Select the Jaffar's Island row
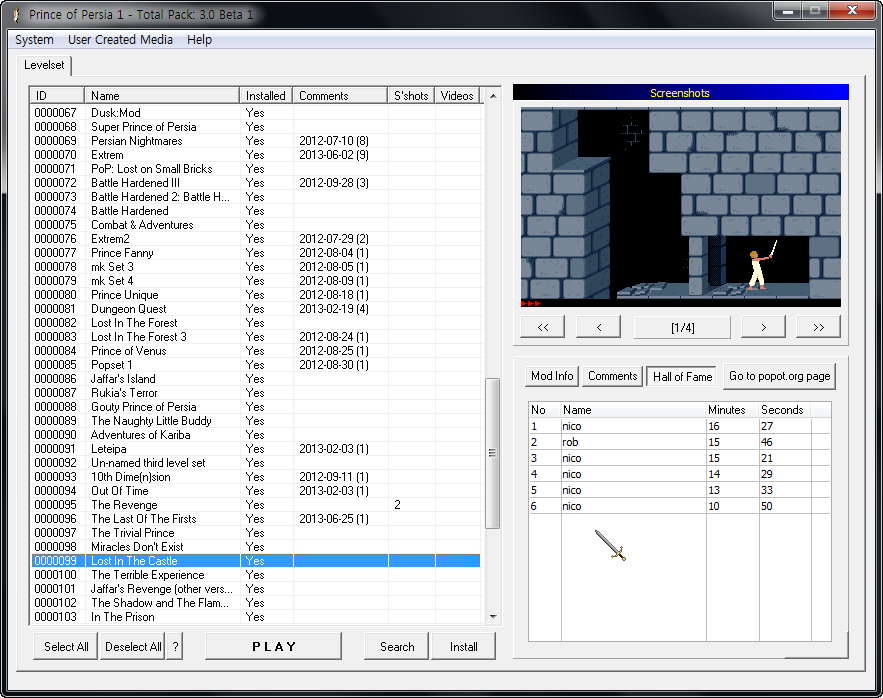Viewport: 883px width, 698px height. pos(256,379)
